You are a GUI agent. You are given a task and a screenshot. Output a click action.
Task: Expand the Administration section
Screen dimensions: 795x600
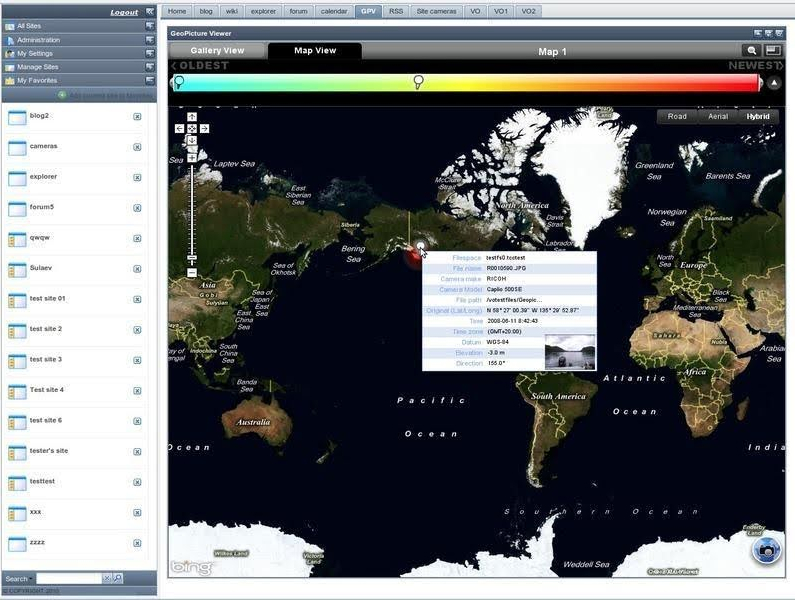tap(150, 40)
